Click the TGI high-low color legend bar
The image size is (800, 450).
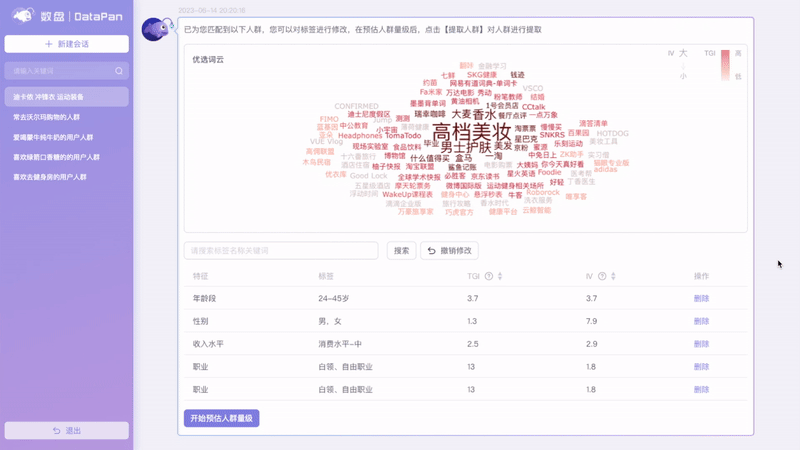coord(725,65)
